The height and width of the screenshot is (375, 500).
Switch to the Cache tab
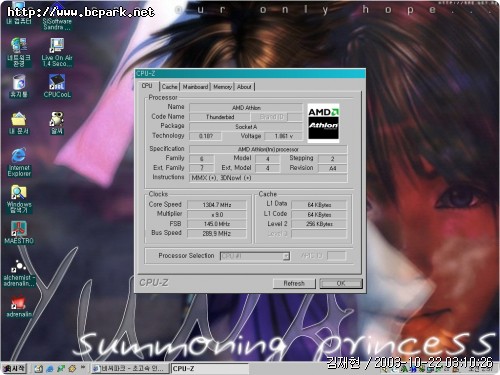[170, 87]
